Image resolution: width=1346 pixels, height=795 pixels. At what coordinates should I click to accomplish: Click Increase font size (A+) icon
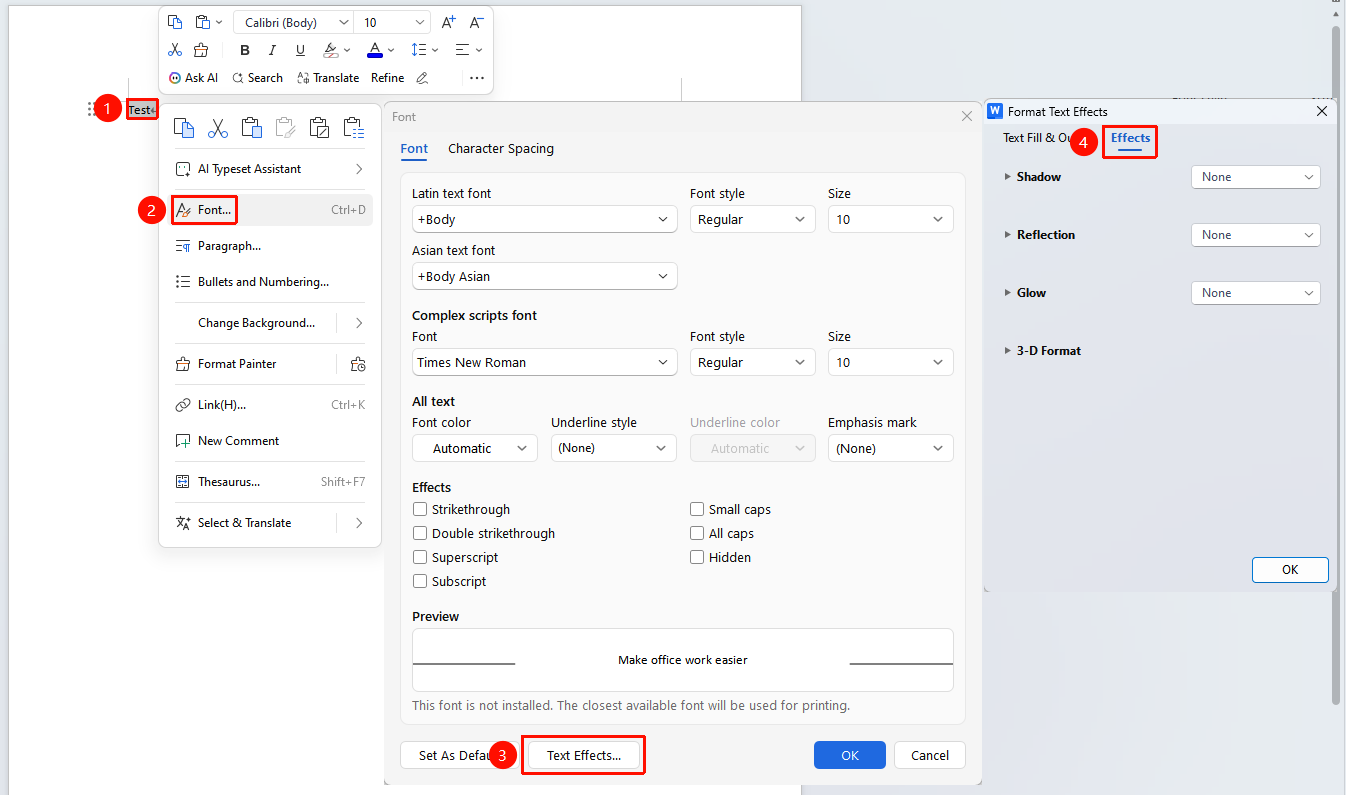tap(448, 22)
